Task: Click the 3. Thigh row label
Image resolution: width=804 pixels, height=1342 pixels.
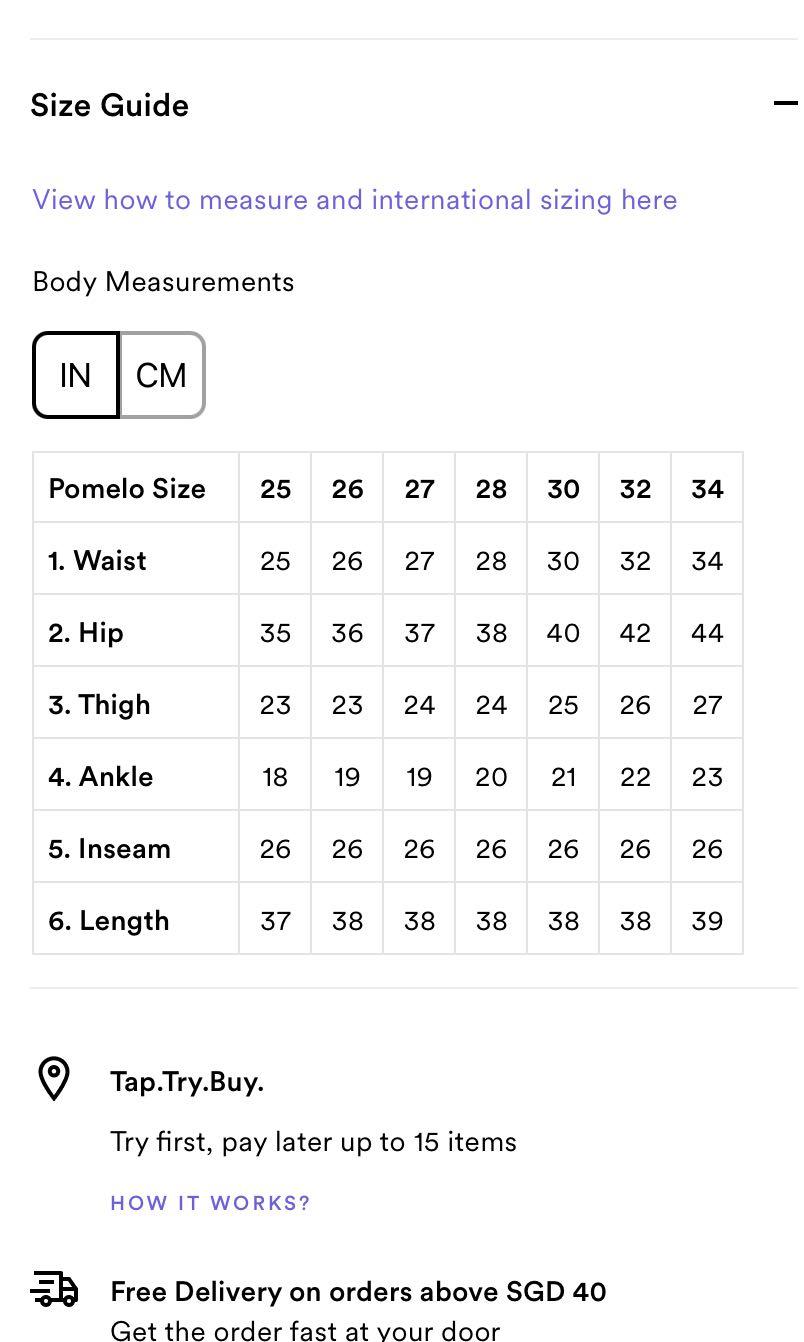Action: coord(100,705)
